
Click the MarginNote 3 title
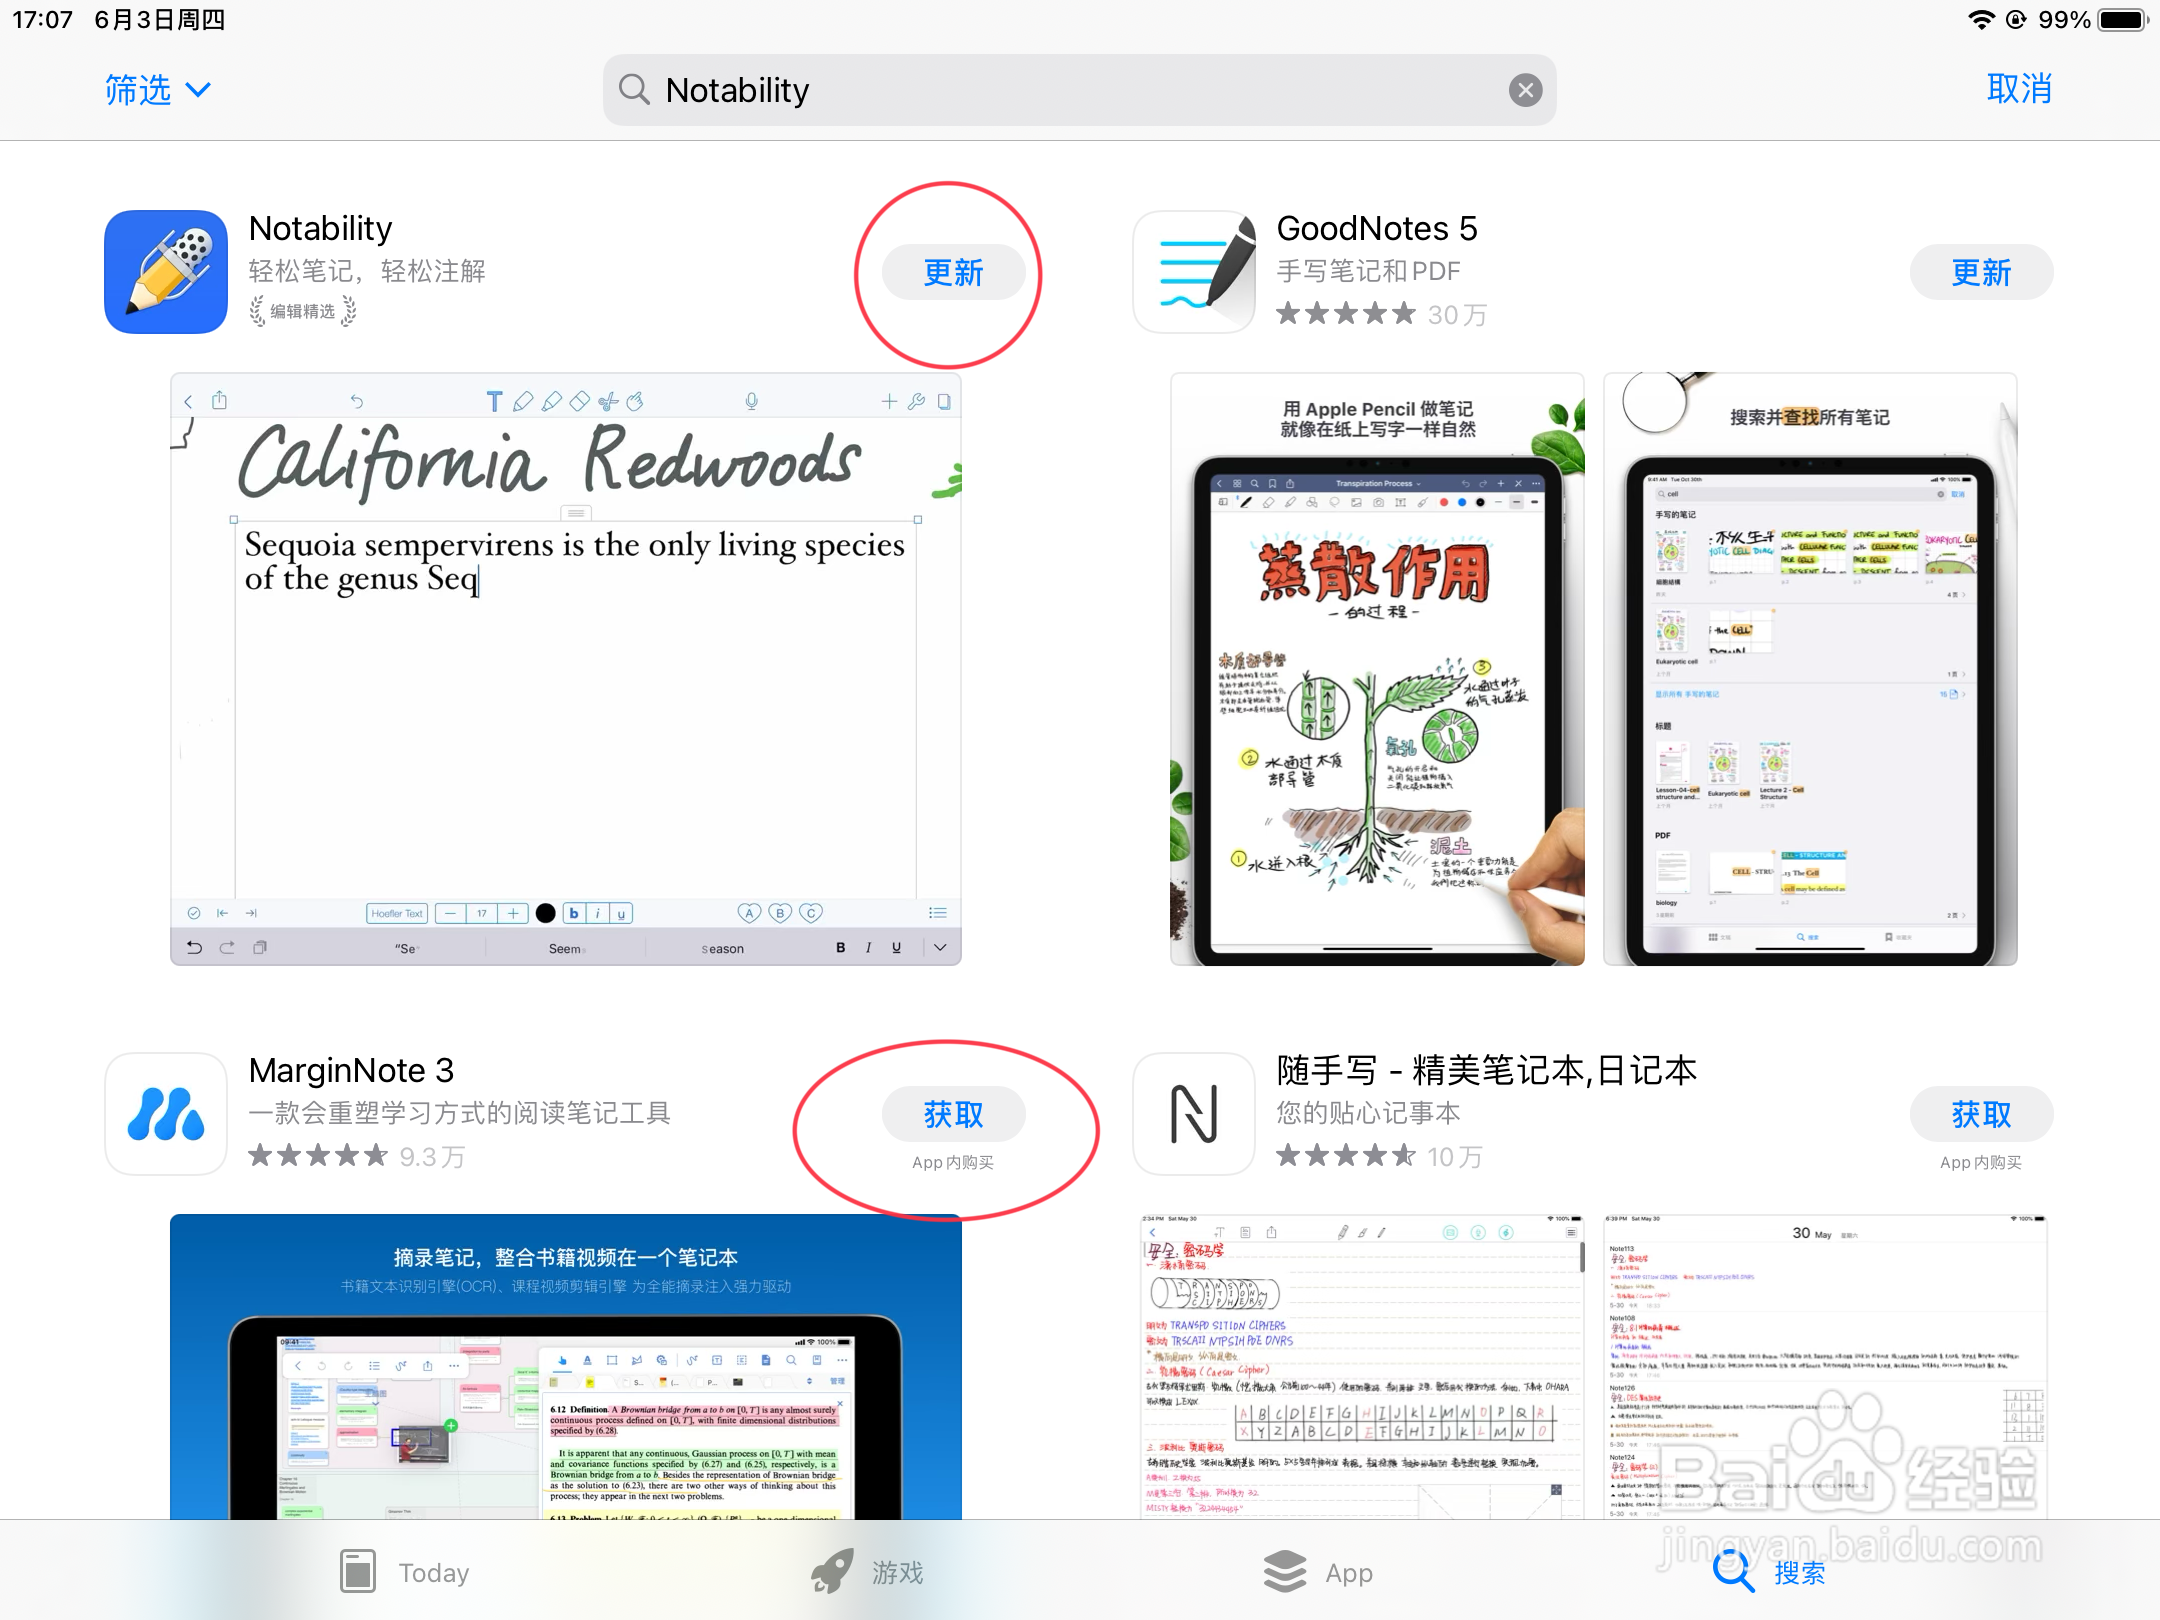[351, 1070]
